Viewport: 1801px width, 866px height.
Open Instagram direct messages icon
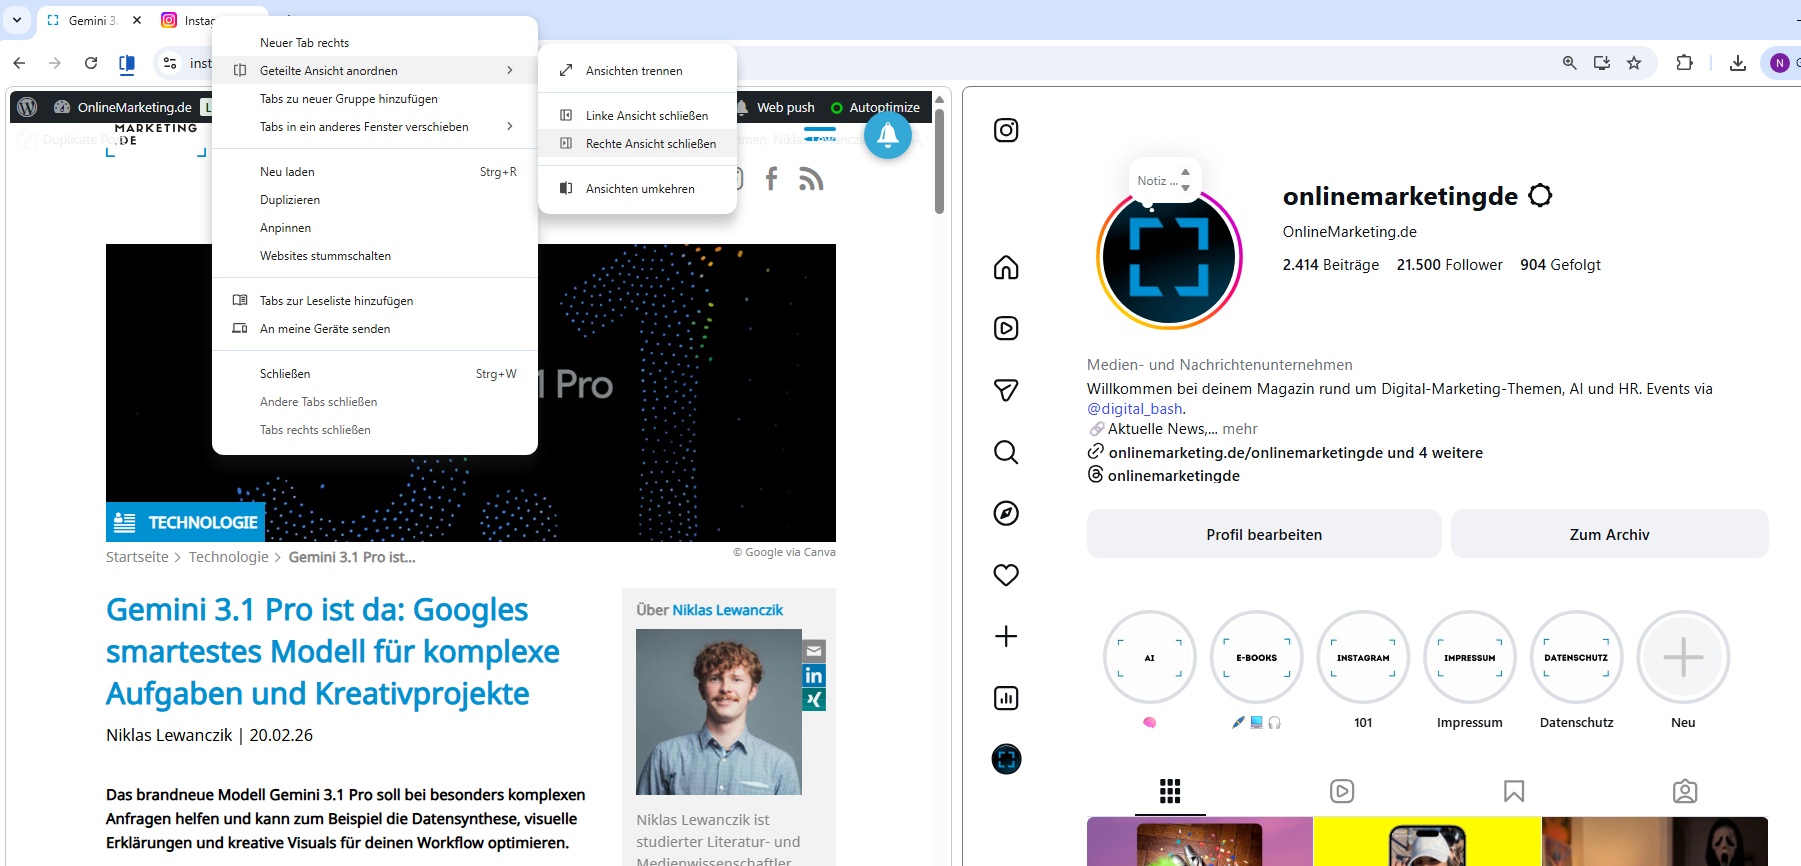(x=1006, y=390)
